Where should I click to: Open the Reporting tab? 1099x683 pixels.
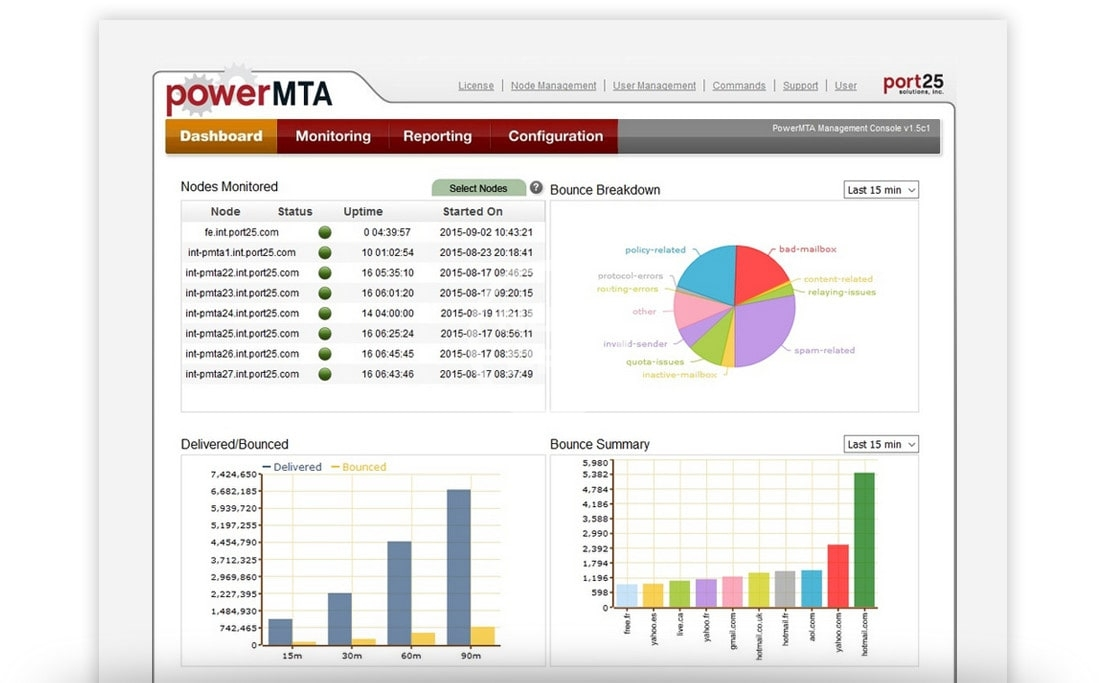point(437,136)
